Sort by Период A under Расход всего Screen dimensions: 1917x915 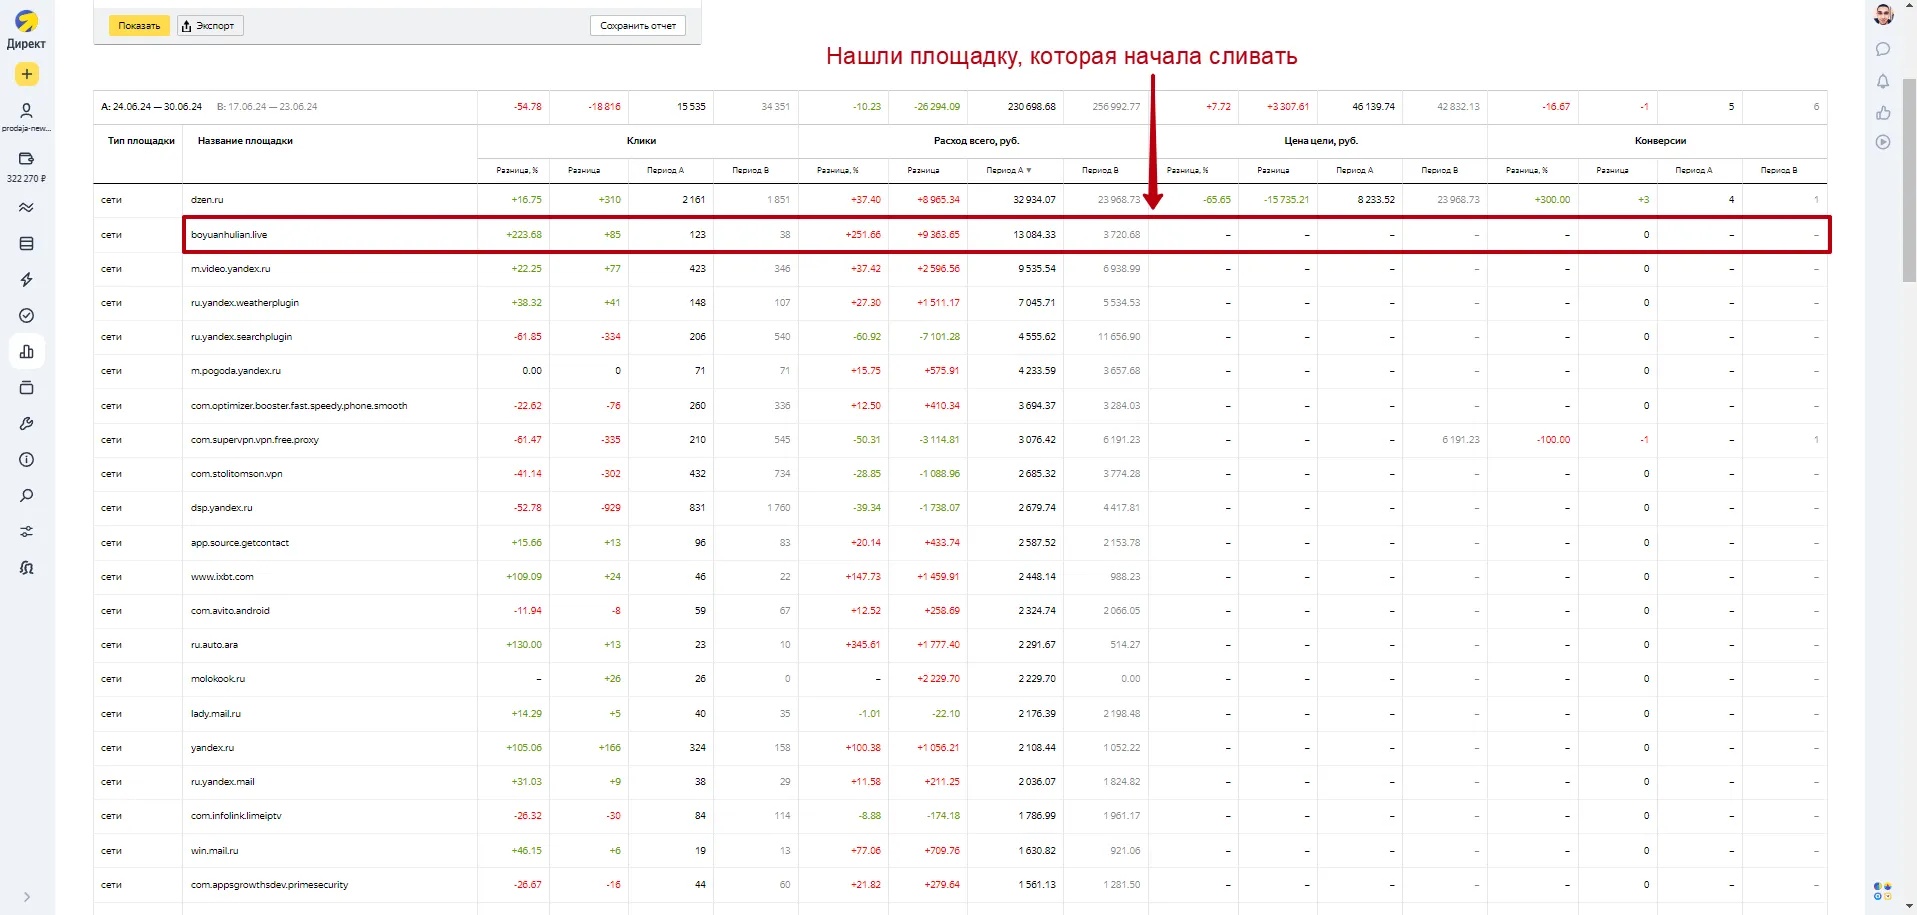point(1008,171)
